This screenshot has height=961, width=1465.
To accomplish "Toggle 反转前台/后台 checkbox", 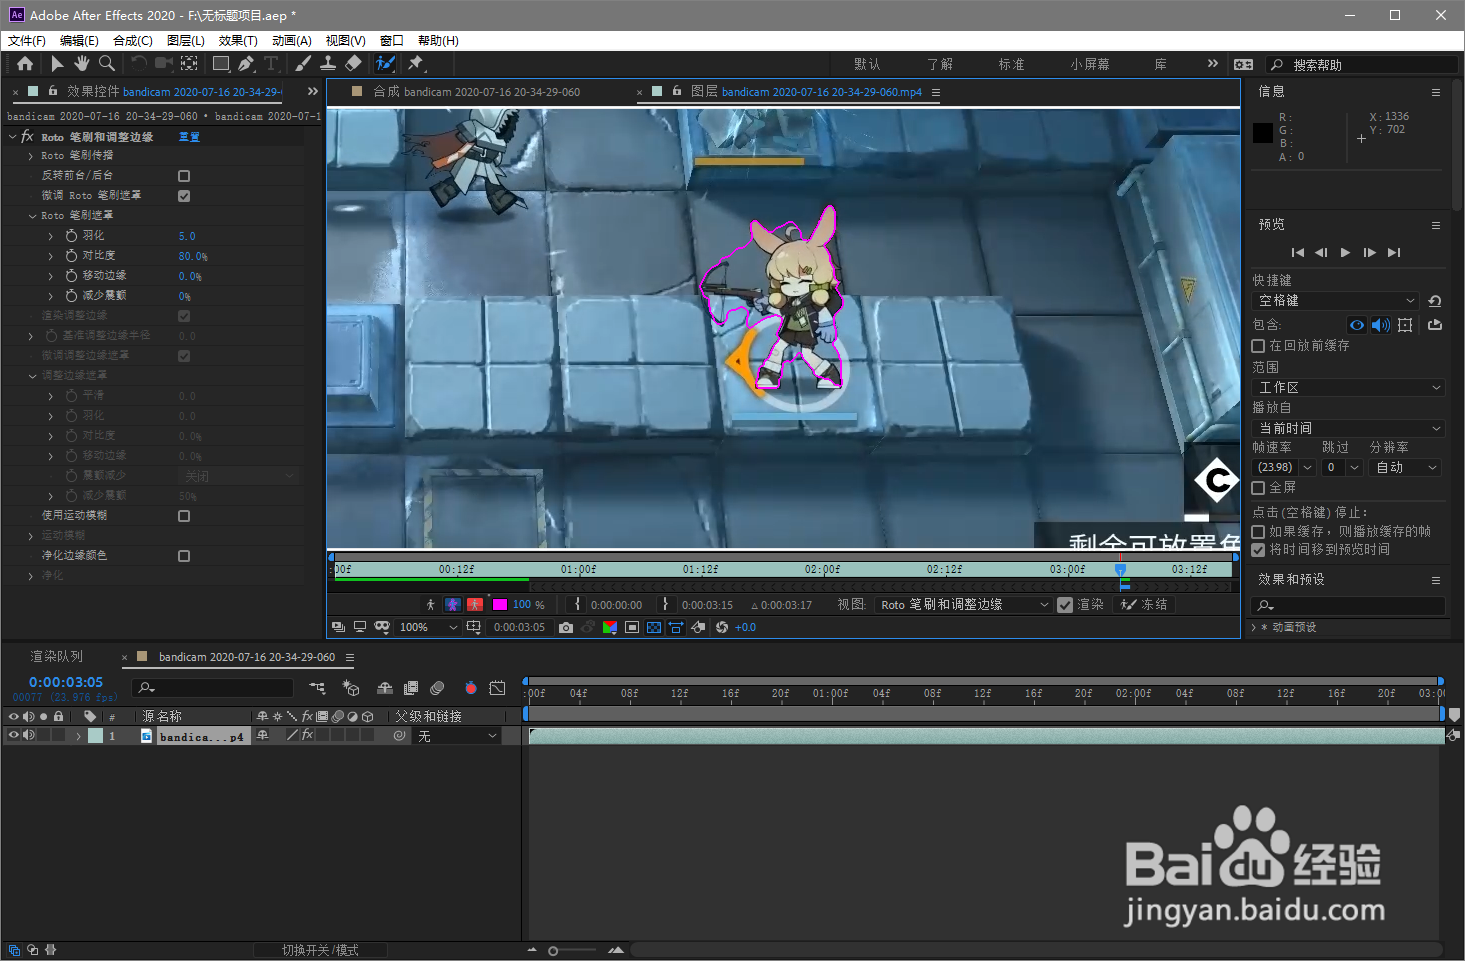I will pyautogui.click(x=184, y=176).
